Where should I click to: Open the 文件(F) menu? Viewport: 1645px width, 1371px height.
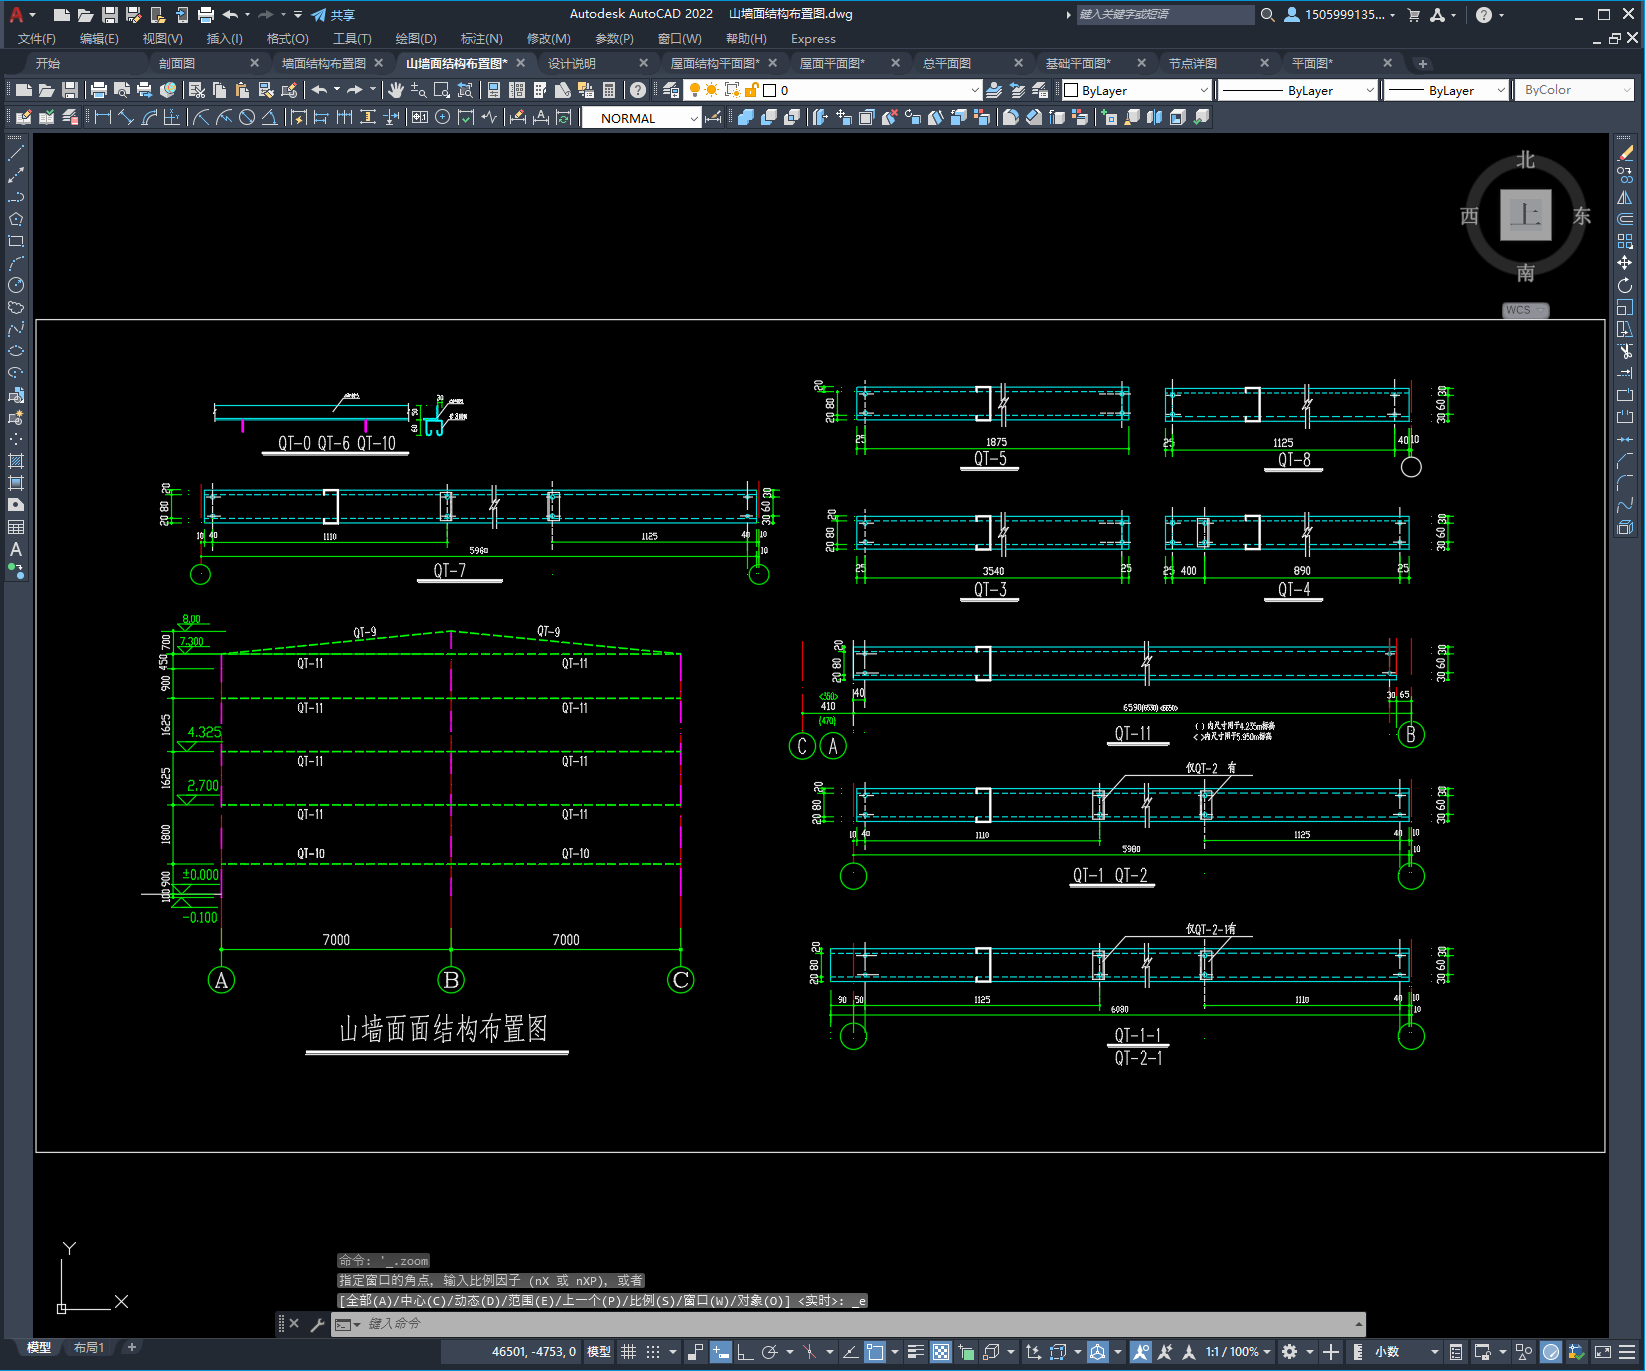(x=37, y=39)
